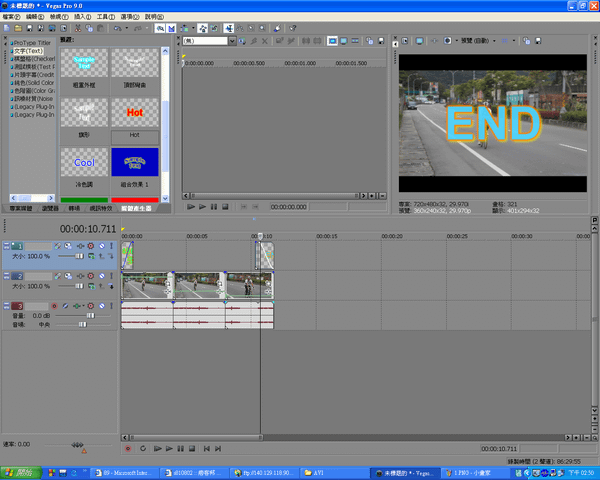
Task: Click Save Snapshot icon in video preview
Action: coord(538,41)
